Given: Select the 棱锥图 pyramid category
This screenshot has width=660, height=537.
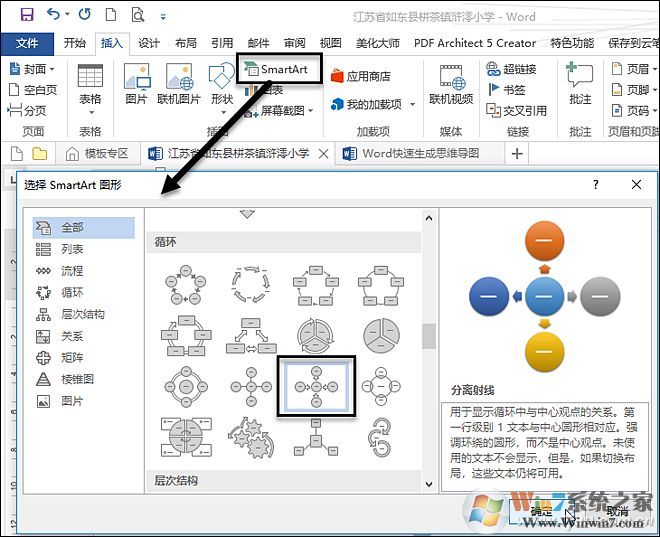Looking at the screenshot, I should pos(76,379).
